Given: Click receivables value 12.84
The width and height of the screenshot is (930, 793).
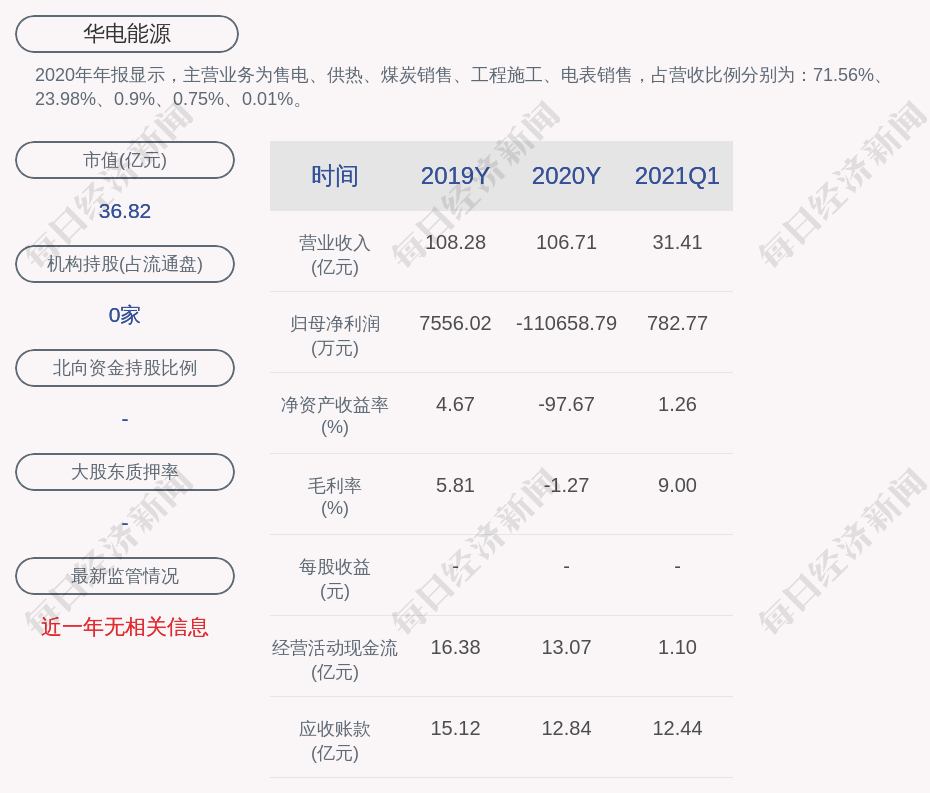Looking at the screenshot, I should [566, 728].
